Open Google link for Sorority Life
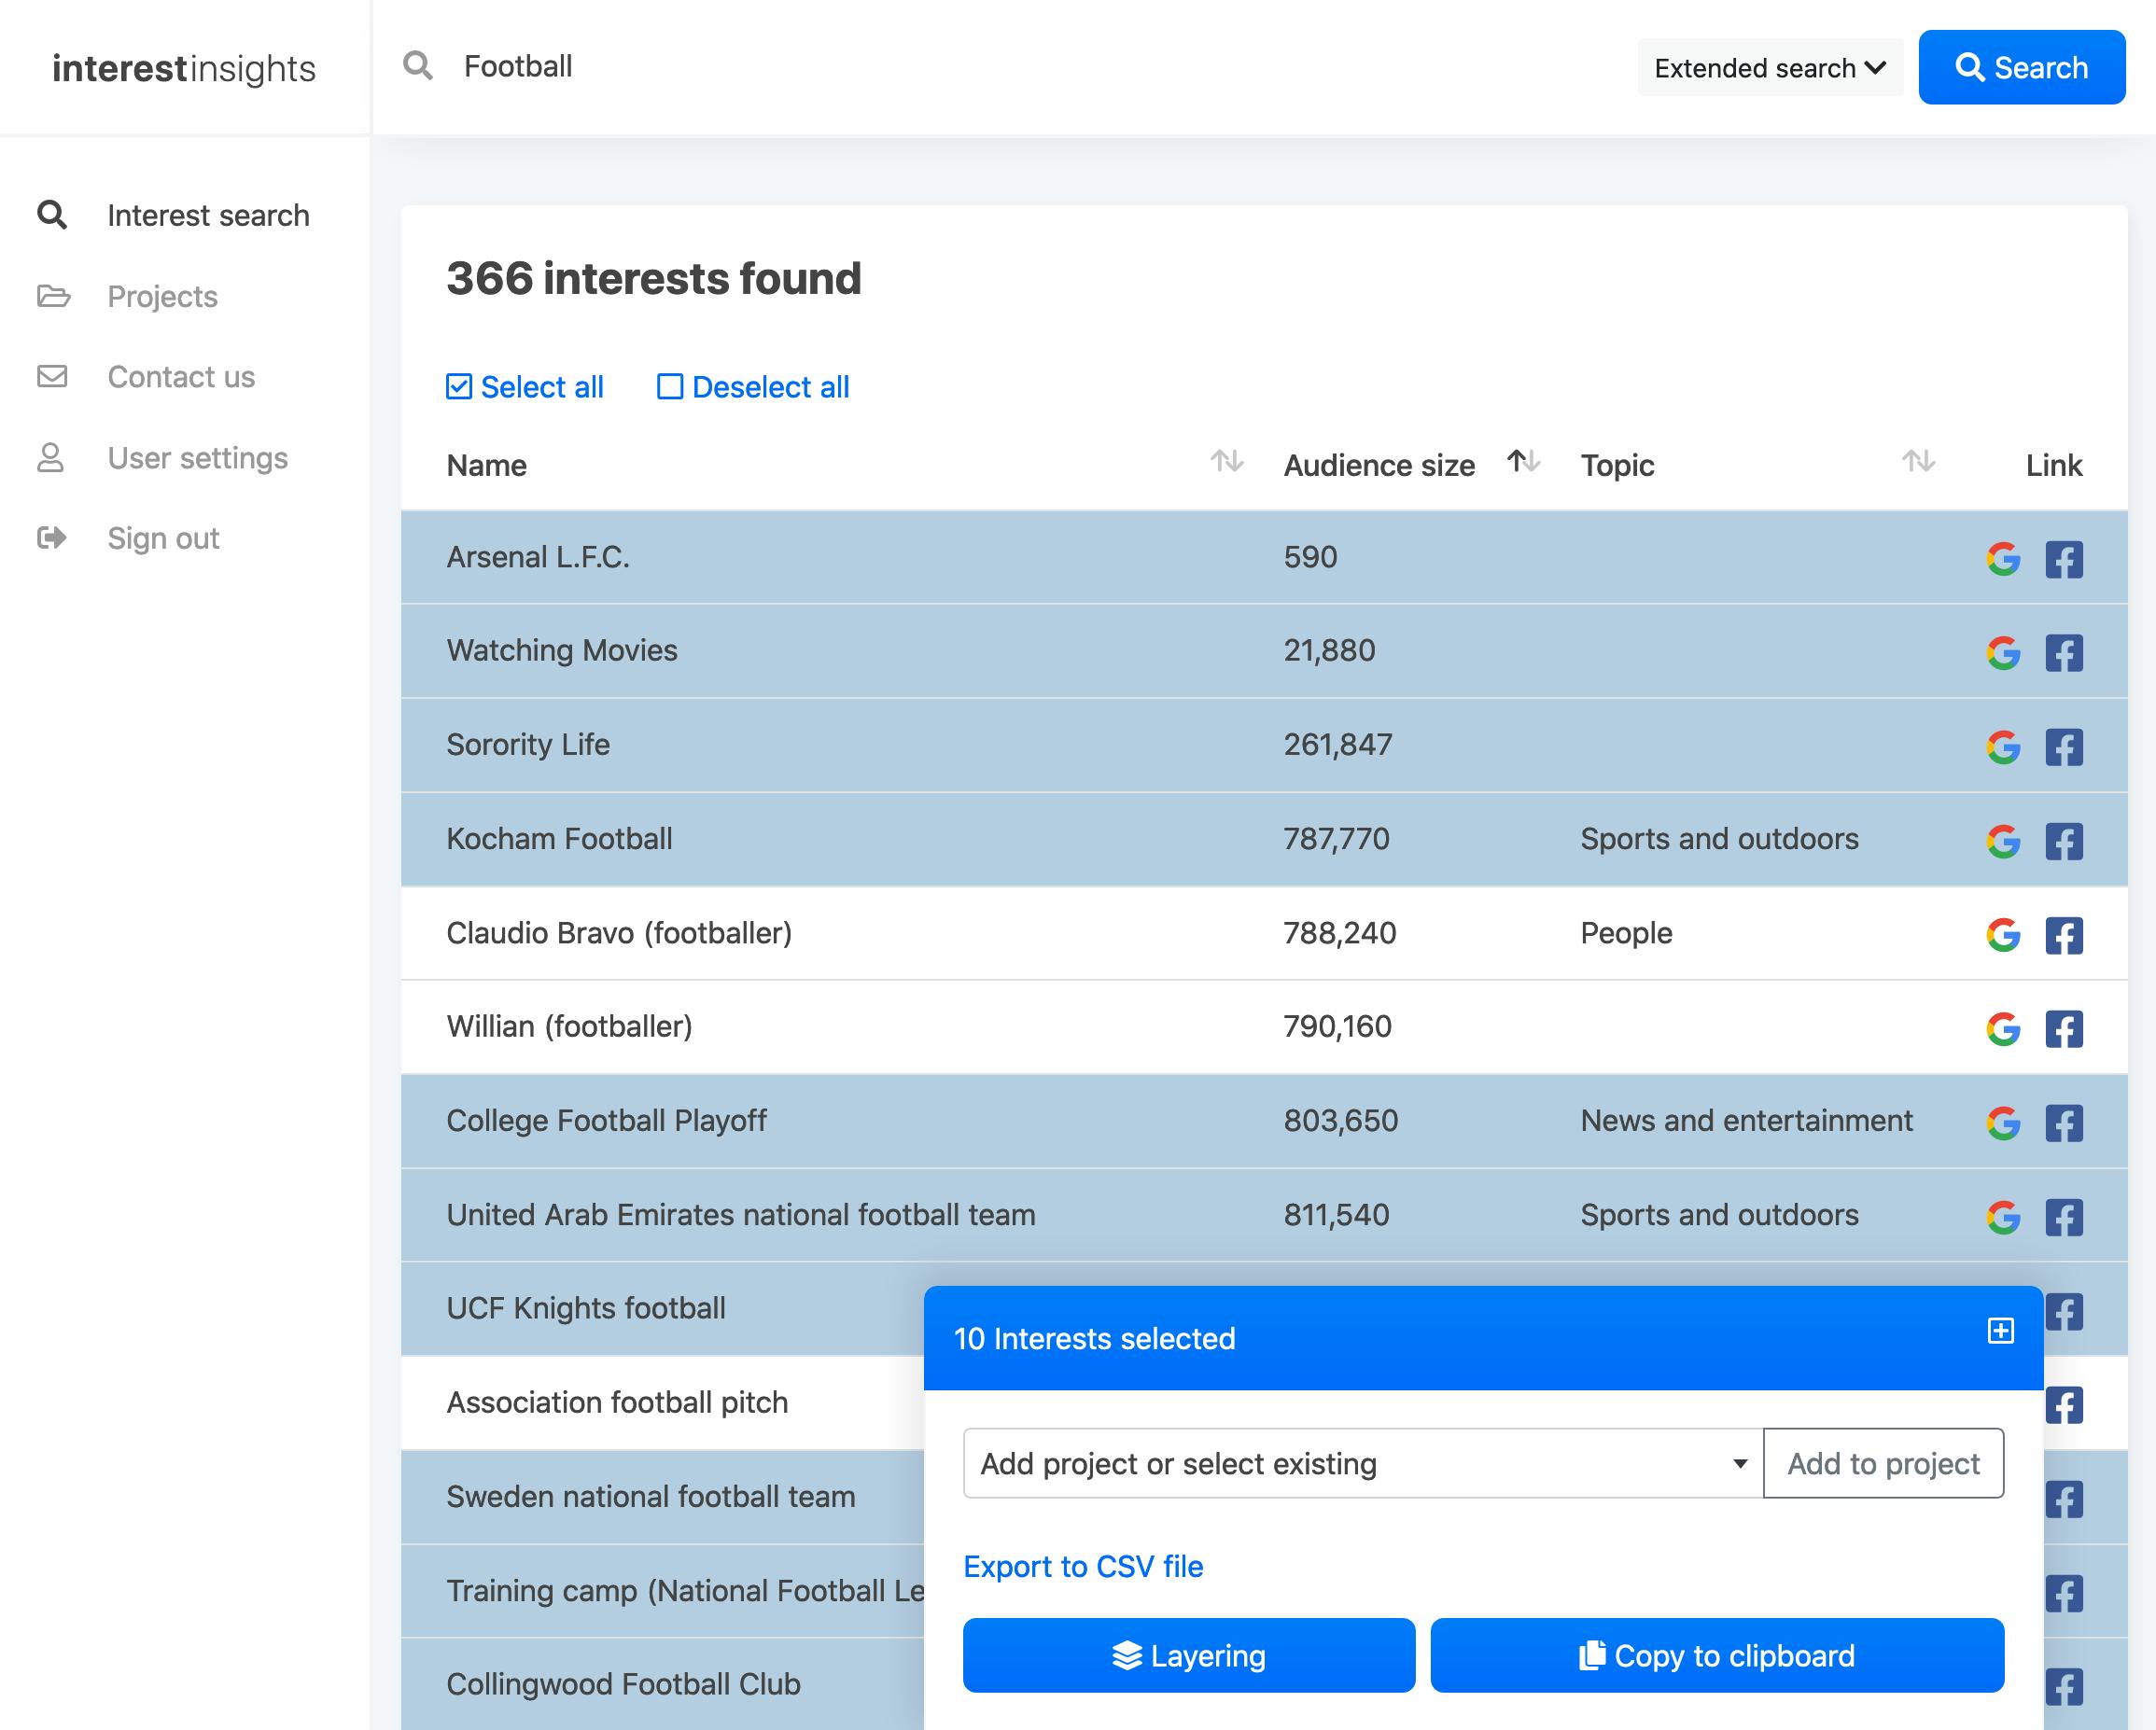The image size is (2156, 1730). coord(2003,747)
